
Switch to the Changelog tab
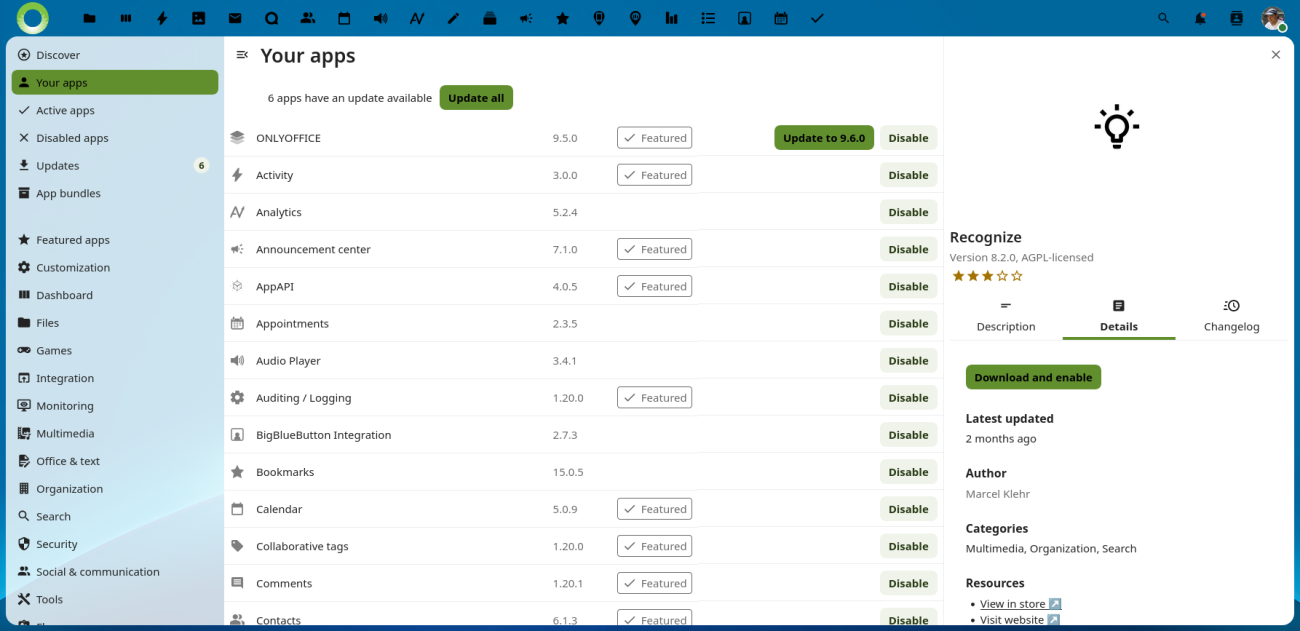pyautogui.click(x=1232, y=316)
